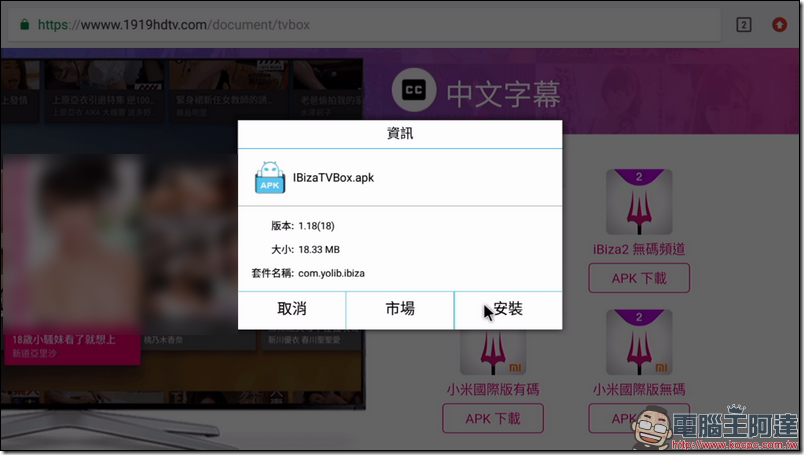The image size is (804, 455).
Task: Click the pink caption banner on featured thumbnail
Action: point(70,346)
